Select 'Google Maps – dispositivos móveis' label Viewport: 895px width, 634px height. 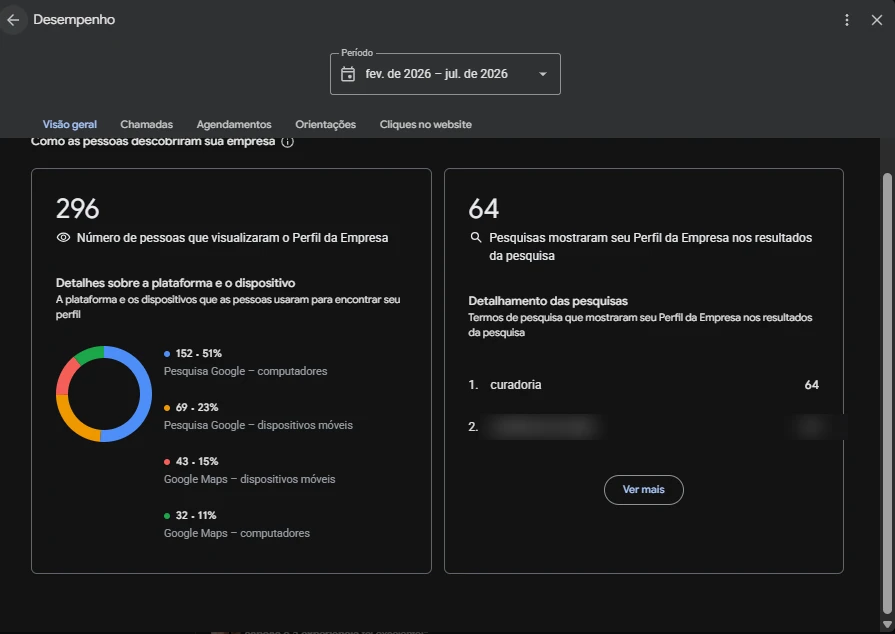pyautogui.click(x=249, y=479)
